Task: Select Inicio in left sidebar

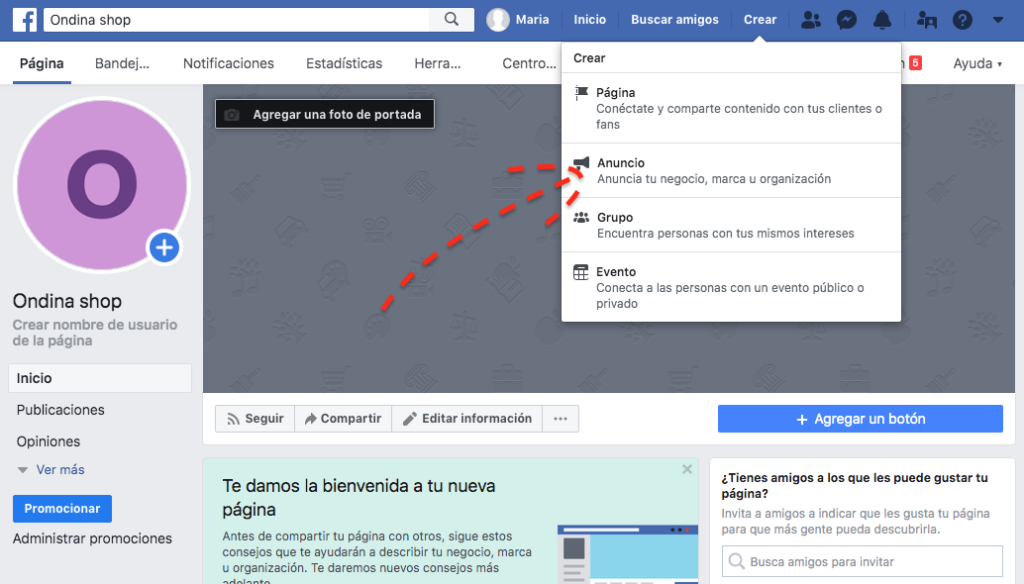Action: point(100,378)
